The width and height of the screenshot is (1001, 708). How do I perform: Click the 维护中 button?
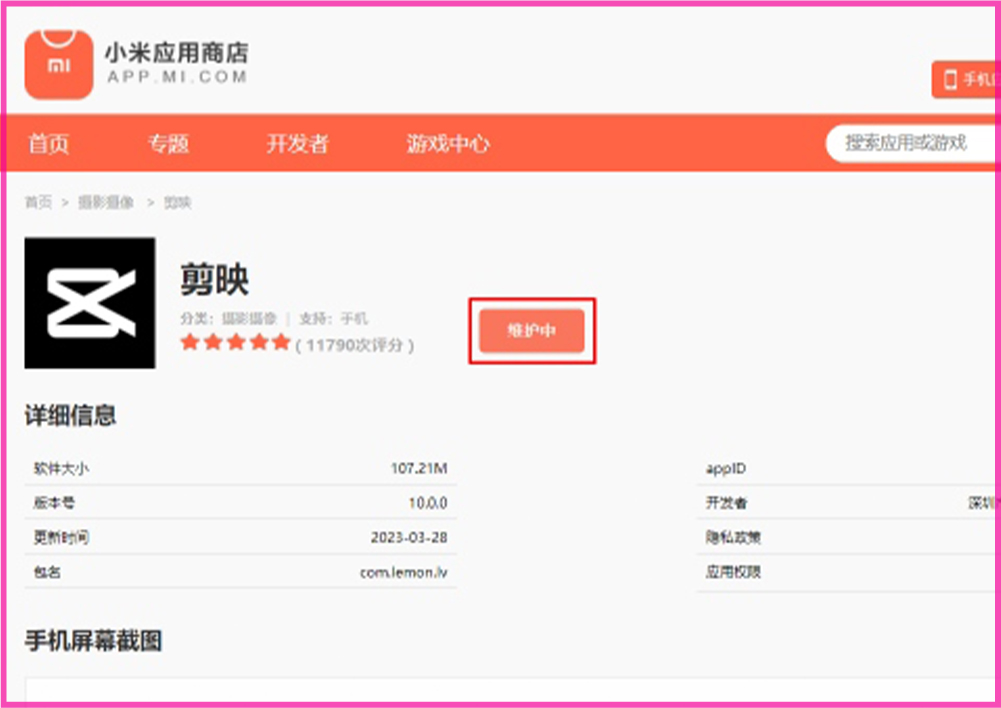tap(532, 331)
